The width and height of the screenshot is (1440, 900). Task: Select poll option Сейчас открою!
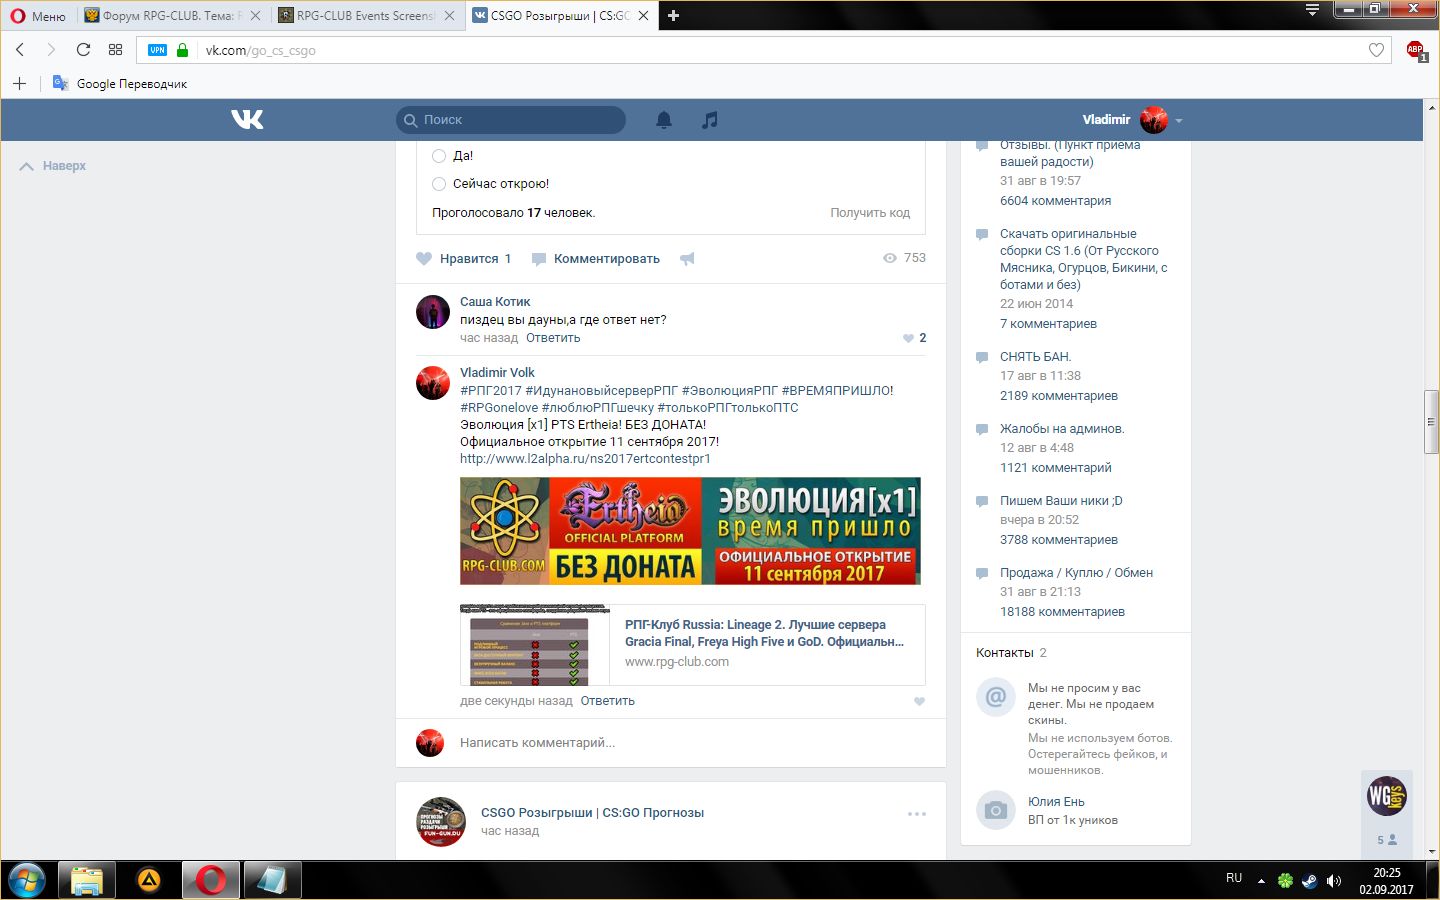439,183
